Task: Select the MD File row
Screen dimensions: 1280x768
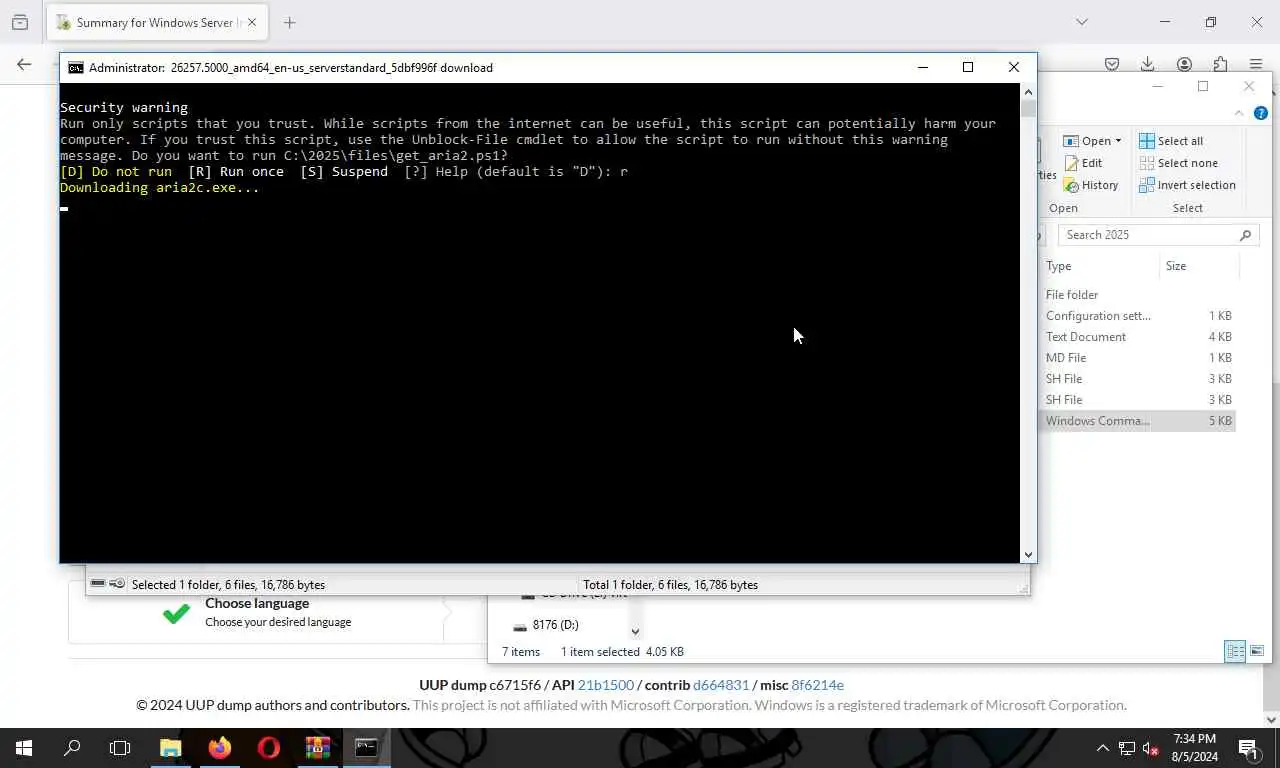Action: tap(1138, 358)
